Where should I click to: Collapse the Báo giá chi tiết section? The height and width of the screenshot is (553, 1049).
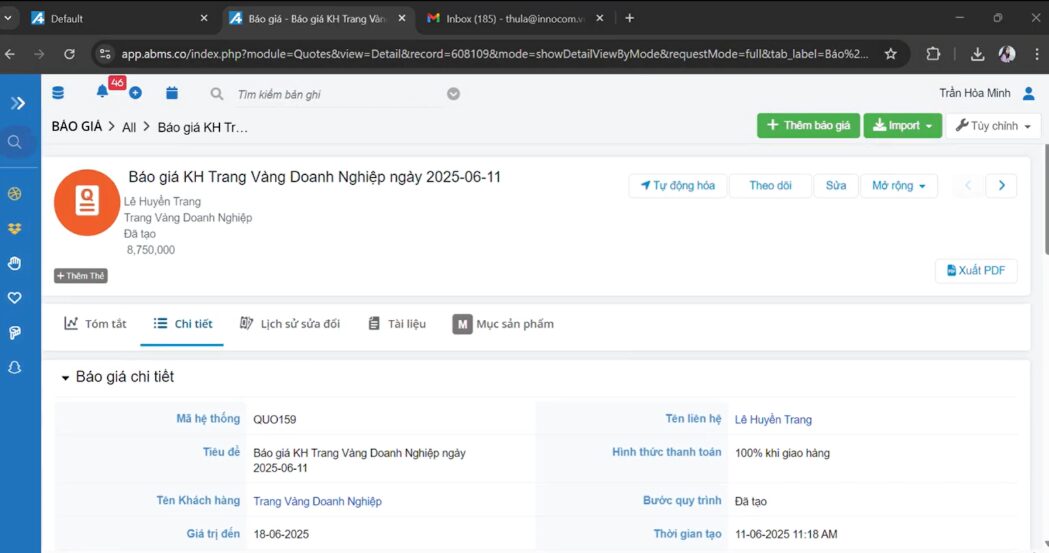66,378
